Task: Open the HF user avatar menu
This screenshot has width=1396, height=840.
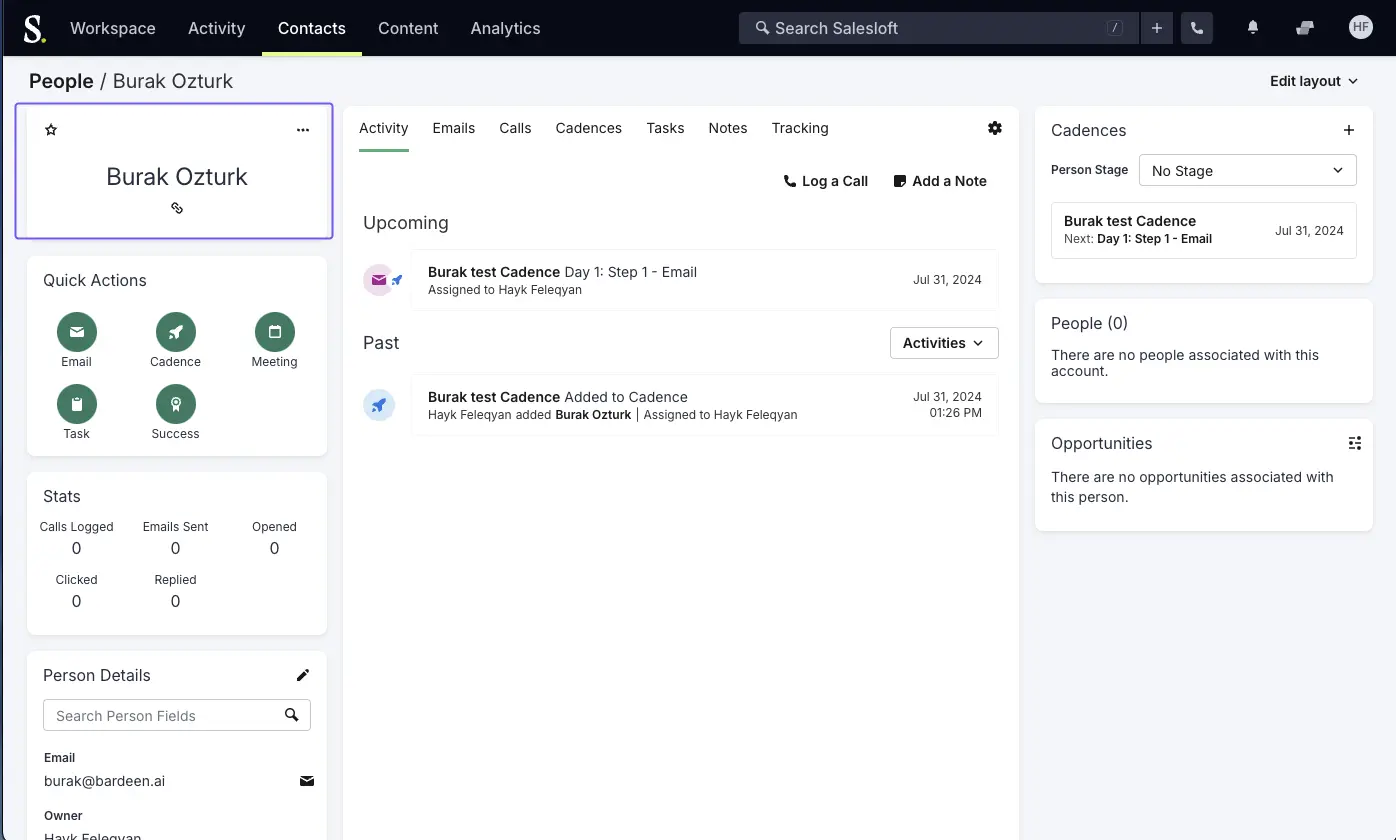Action: tap(1360, 28)
